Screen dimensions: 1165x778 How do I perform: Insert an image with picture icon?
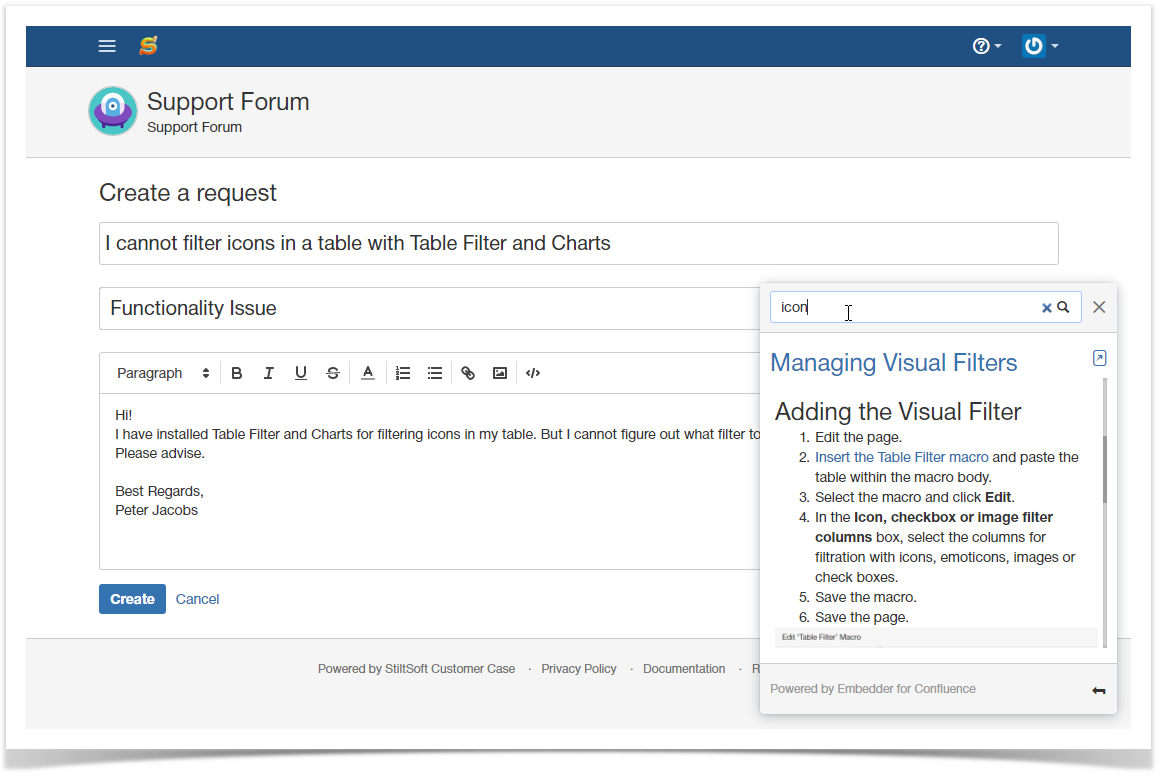click(500, 373)
